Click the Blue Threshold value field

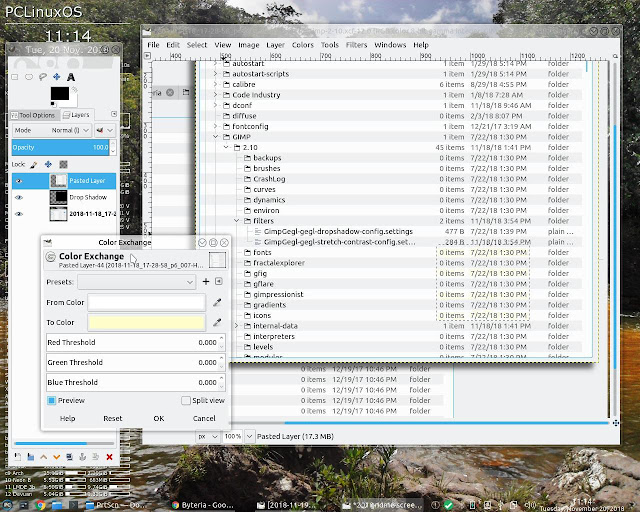pos(132,382)
